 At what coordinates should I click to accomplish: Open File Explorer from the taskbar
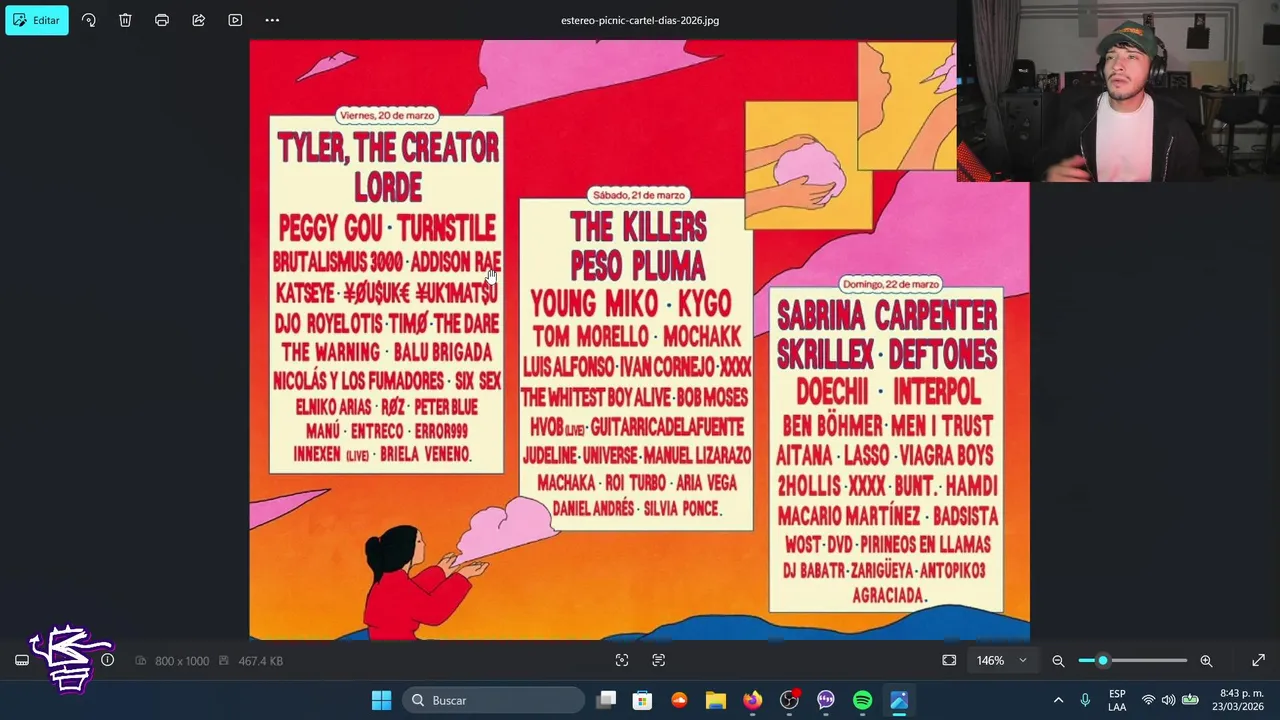click(x=716, y=700)
